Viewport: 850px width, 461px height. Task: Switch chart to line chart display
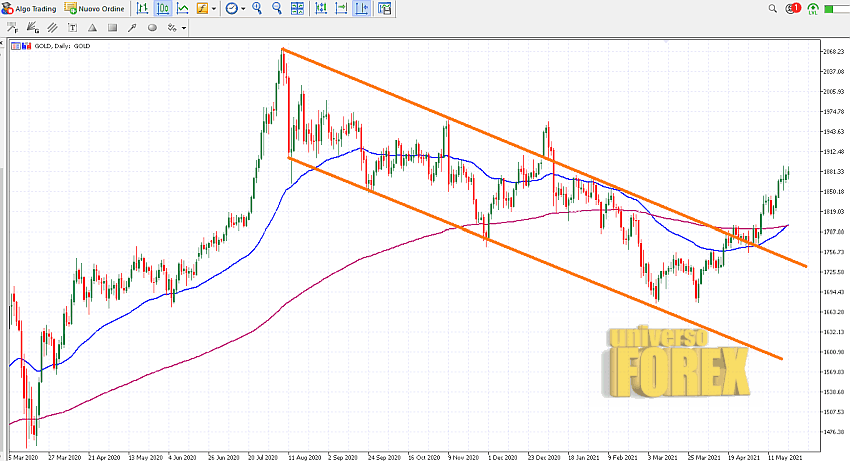183,8
